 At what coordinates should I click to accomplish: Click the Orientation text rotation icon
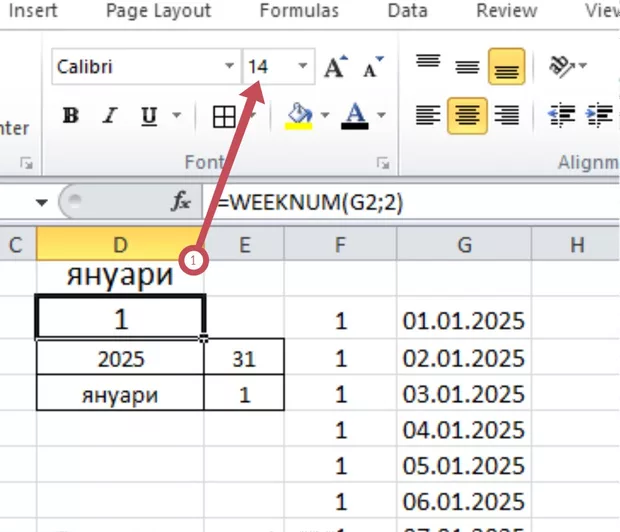(x=561, y=66)
